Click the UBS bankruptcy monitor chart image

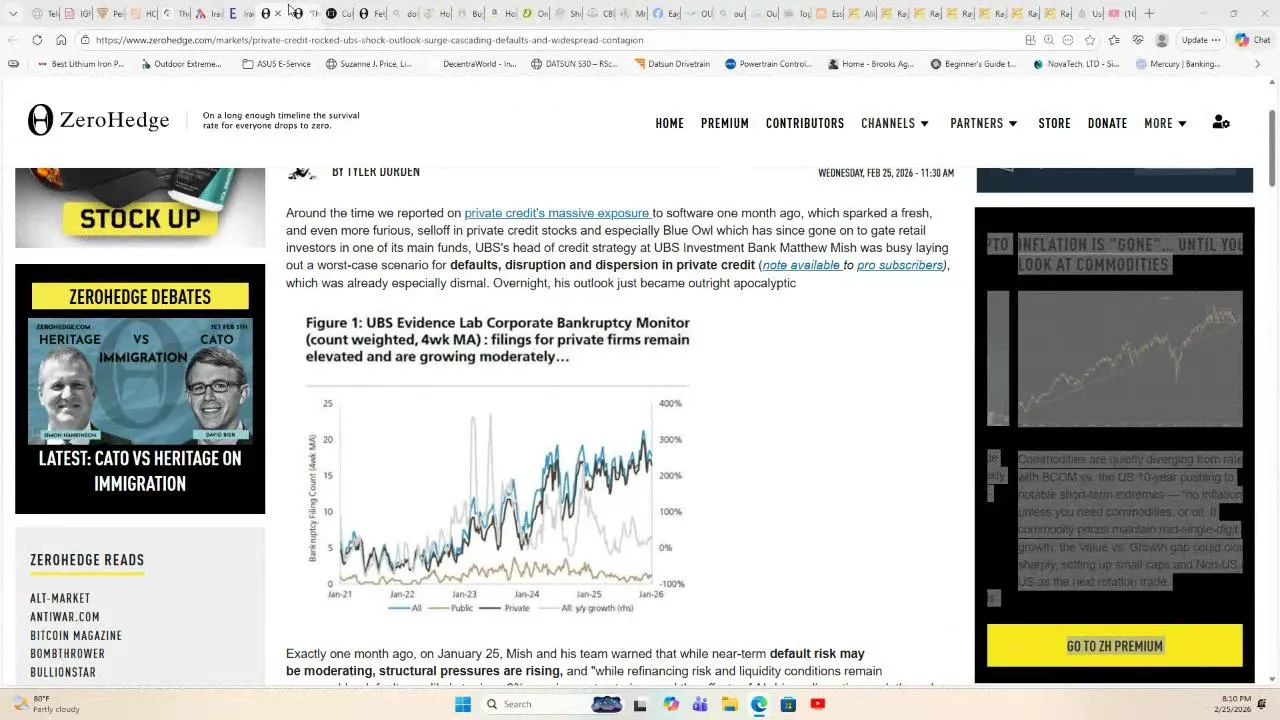click(498, 465)
